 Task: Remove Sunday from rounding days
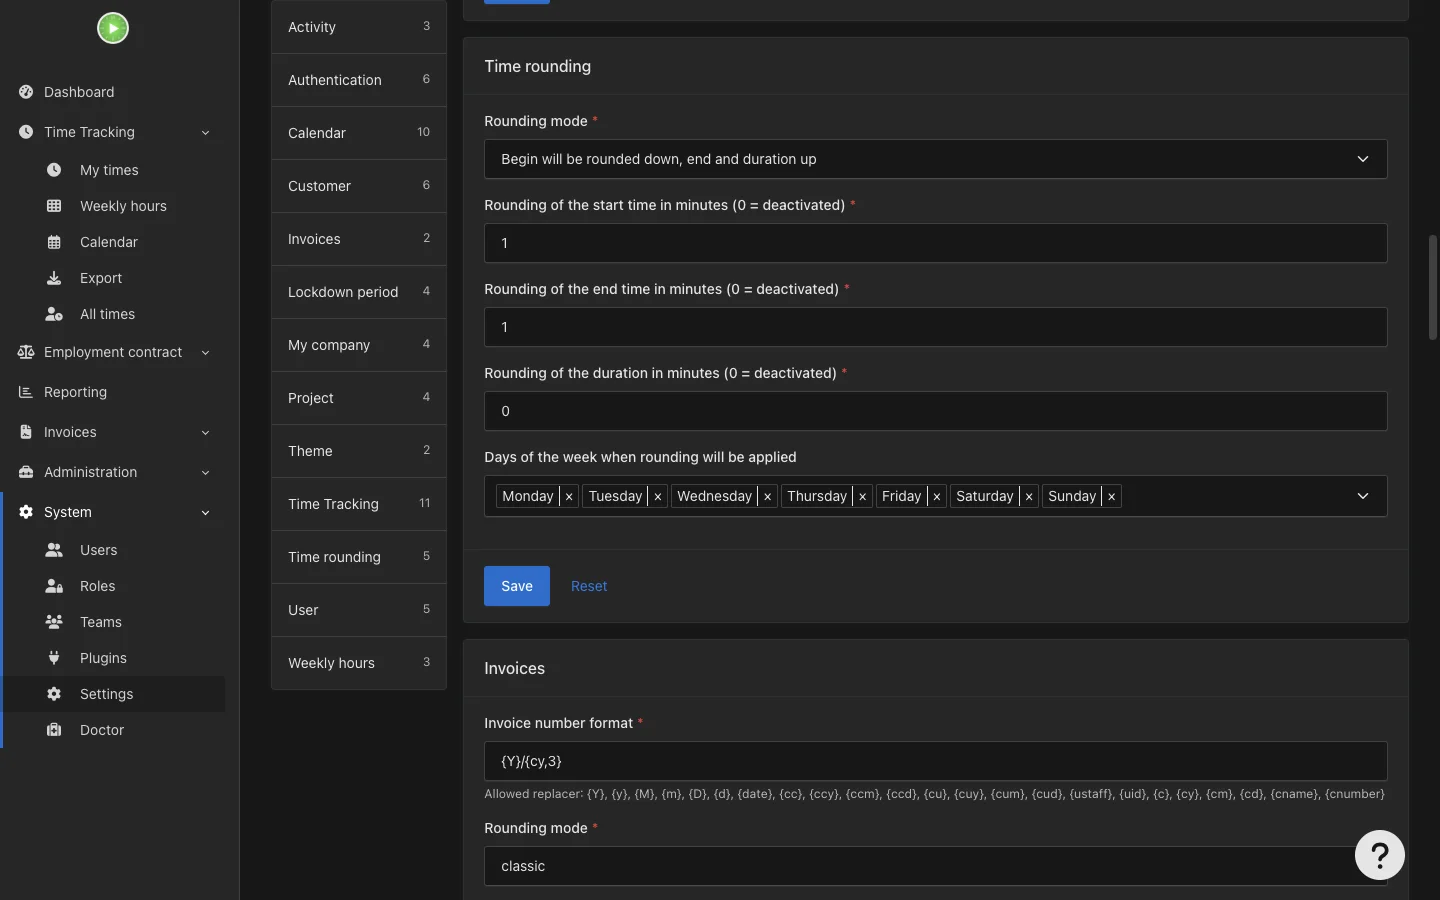click(x=1111, y=496)
